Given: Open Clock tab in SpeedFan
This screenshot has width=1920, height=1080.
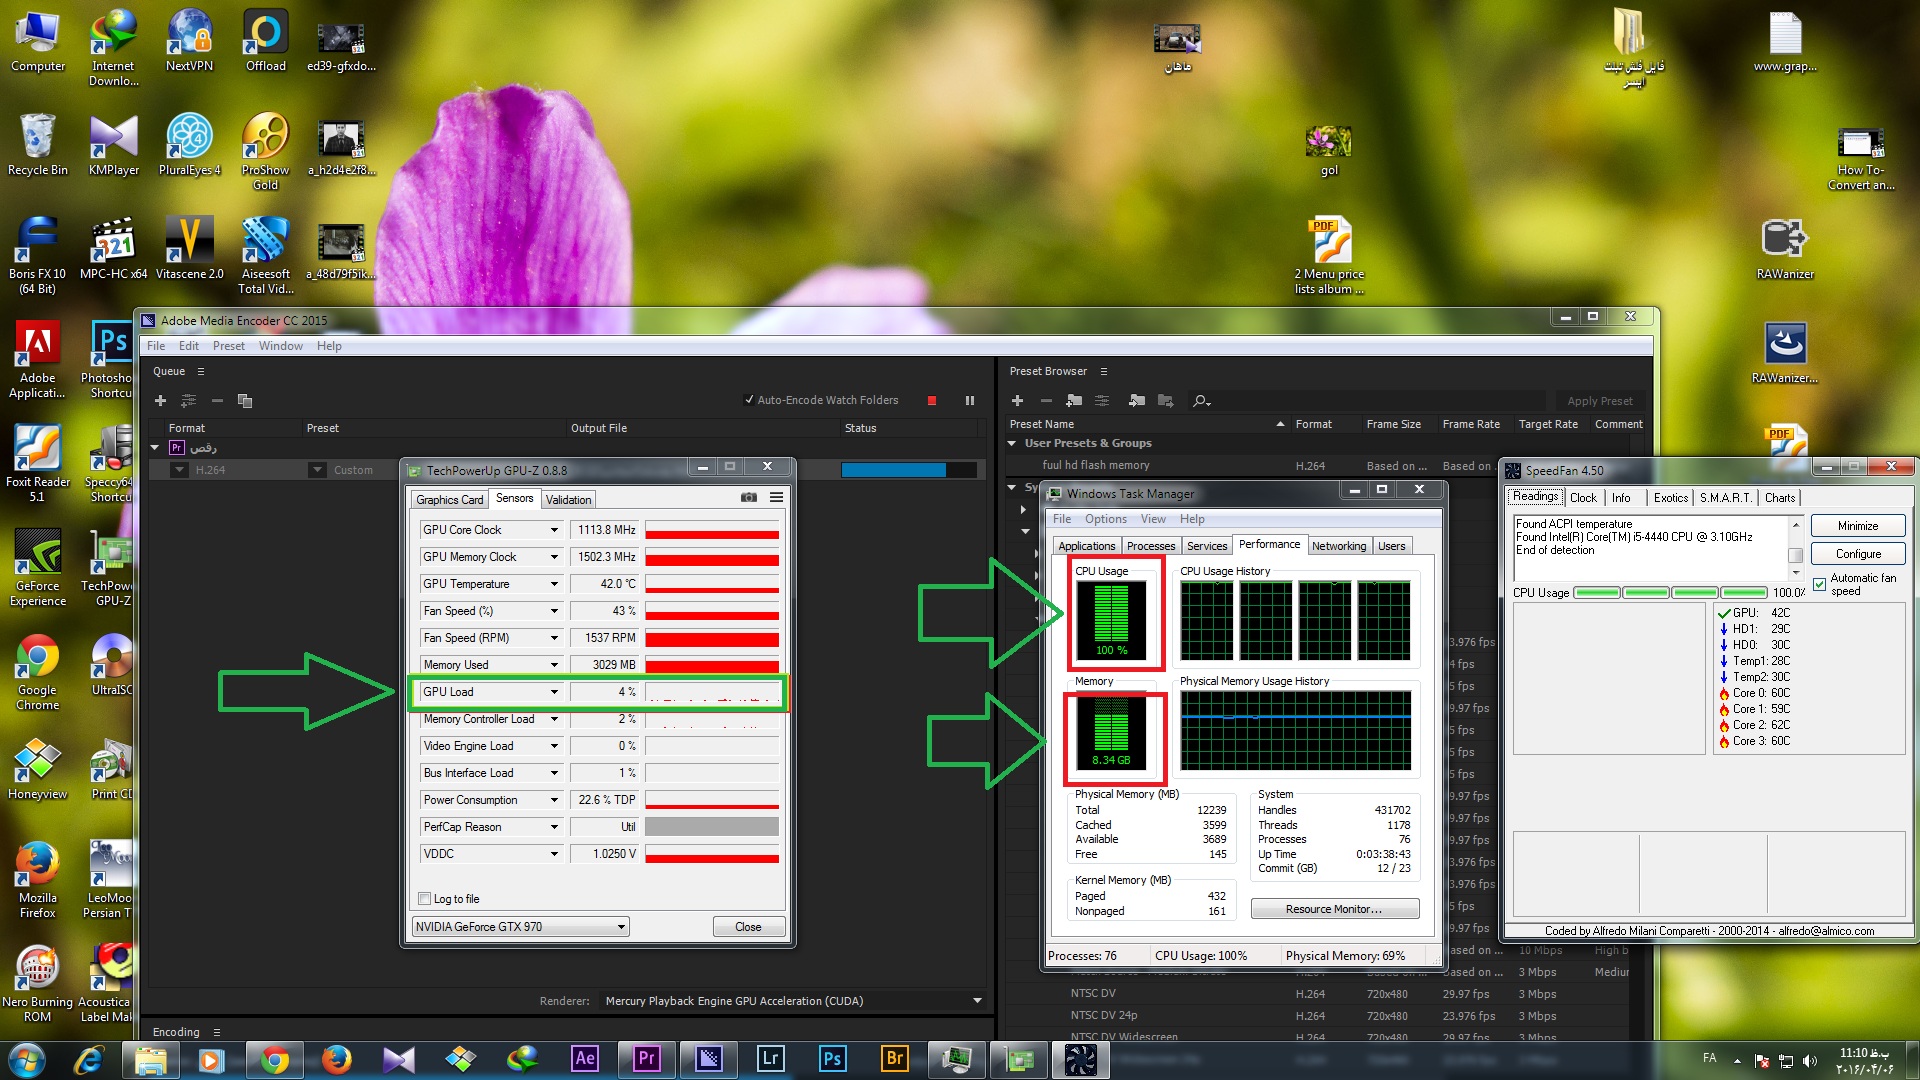Looking at the screenshot, I should (x=1583, y=498).
